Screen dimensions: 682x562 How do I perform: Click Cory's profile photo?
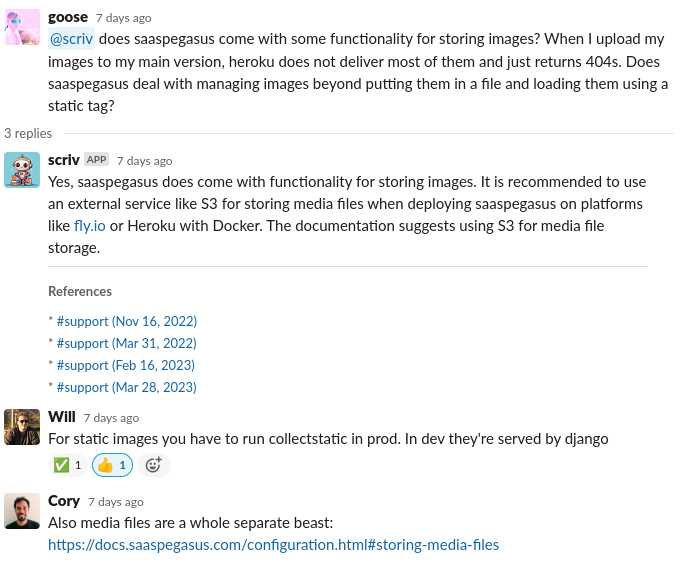coord(22,510)
